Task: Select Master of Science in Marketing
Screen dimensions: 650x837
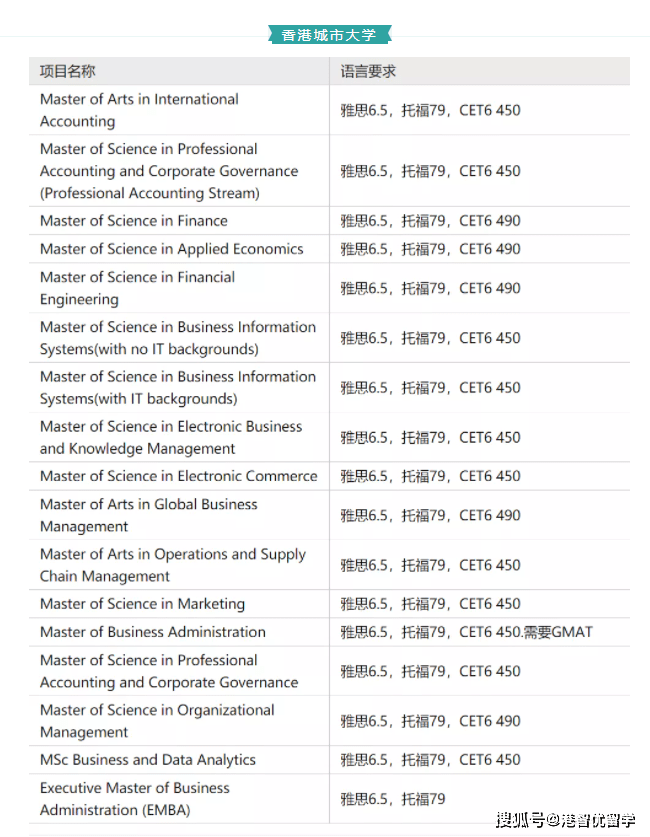Action: click(x=142, y=604)
